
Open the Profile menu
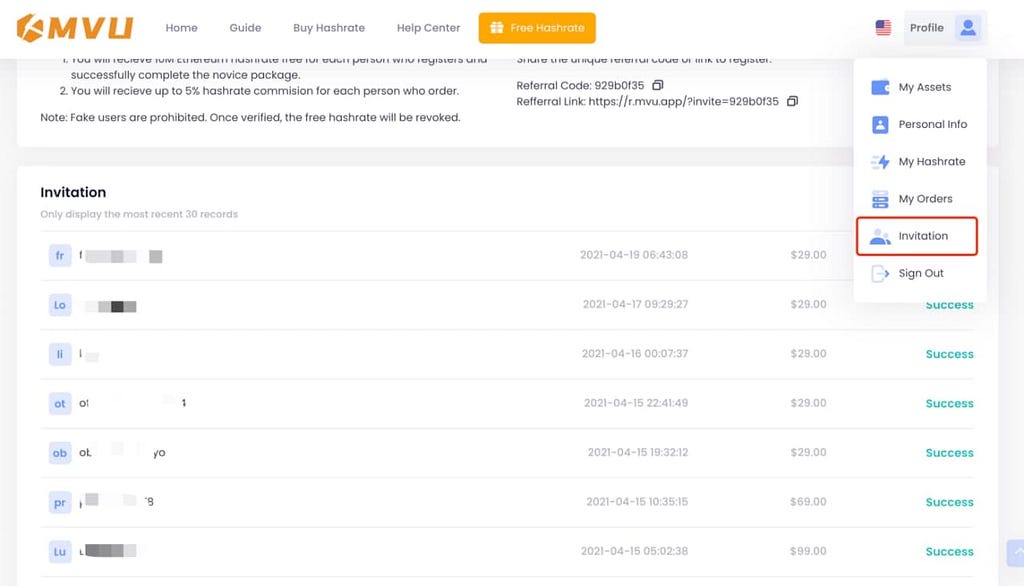[944, 27]
